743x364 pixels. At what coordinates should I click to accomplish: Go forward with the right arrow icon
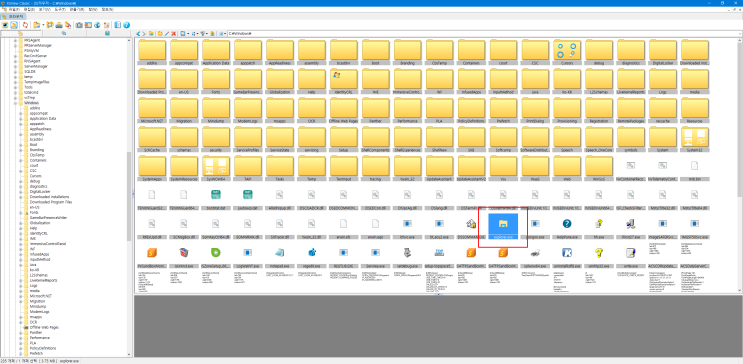(x=144, y=34)
